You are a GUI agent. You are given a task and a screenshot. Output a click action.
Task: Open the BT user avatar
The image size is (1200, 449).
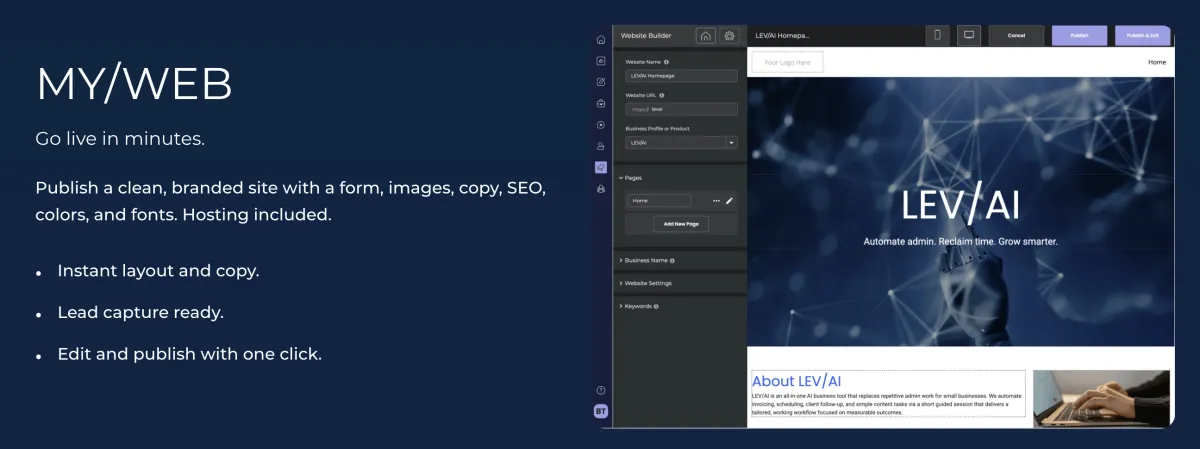tap(601, 411)
